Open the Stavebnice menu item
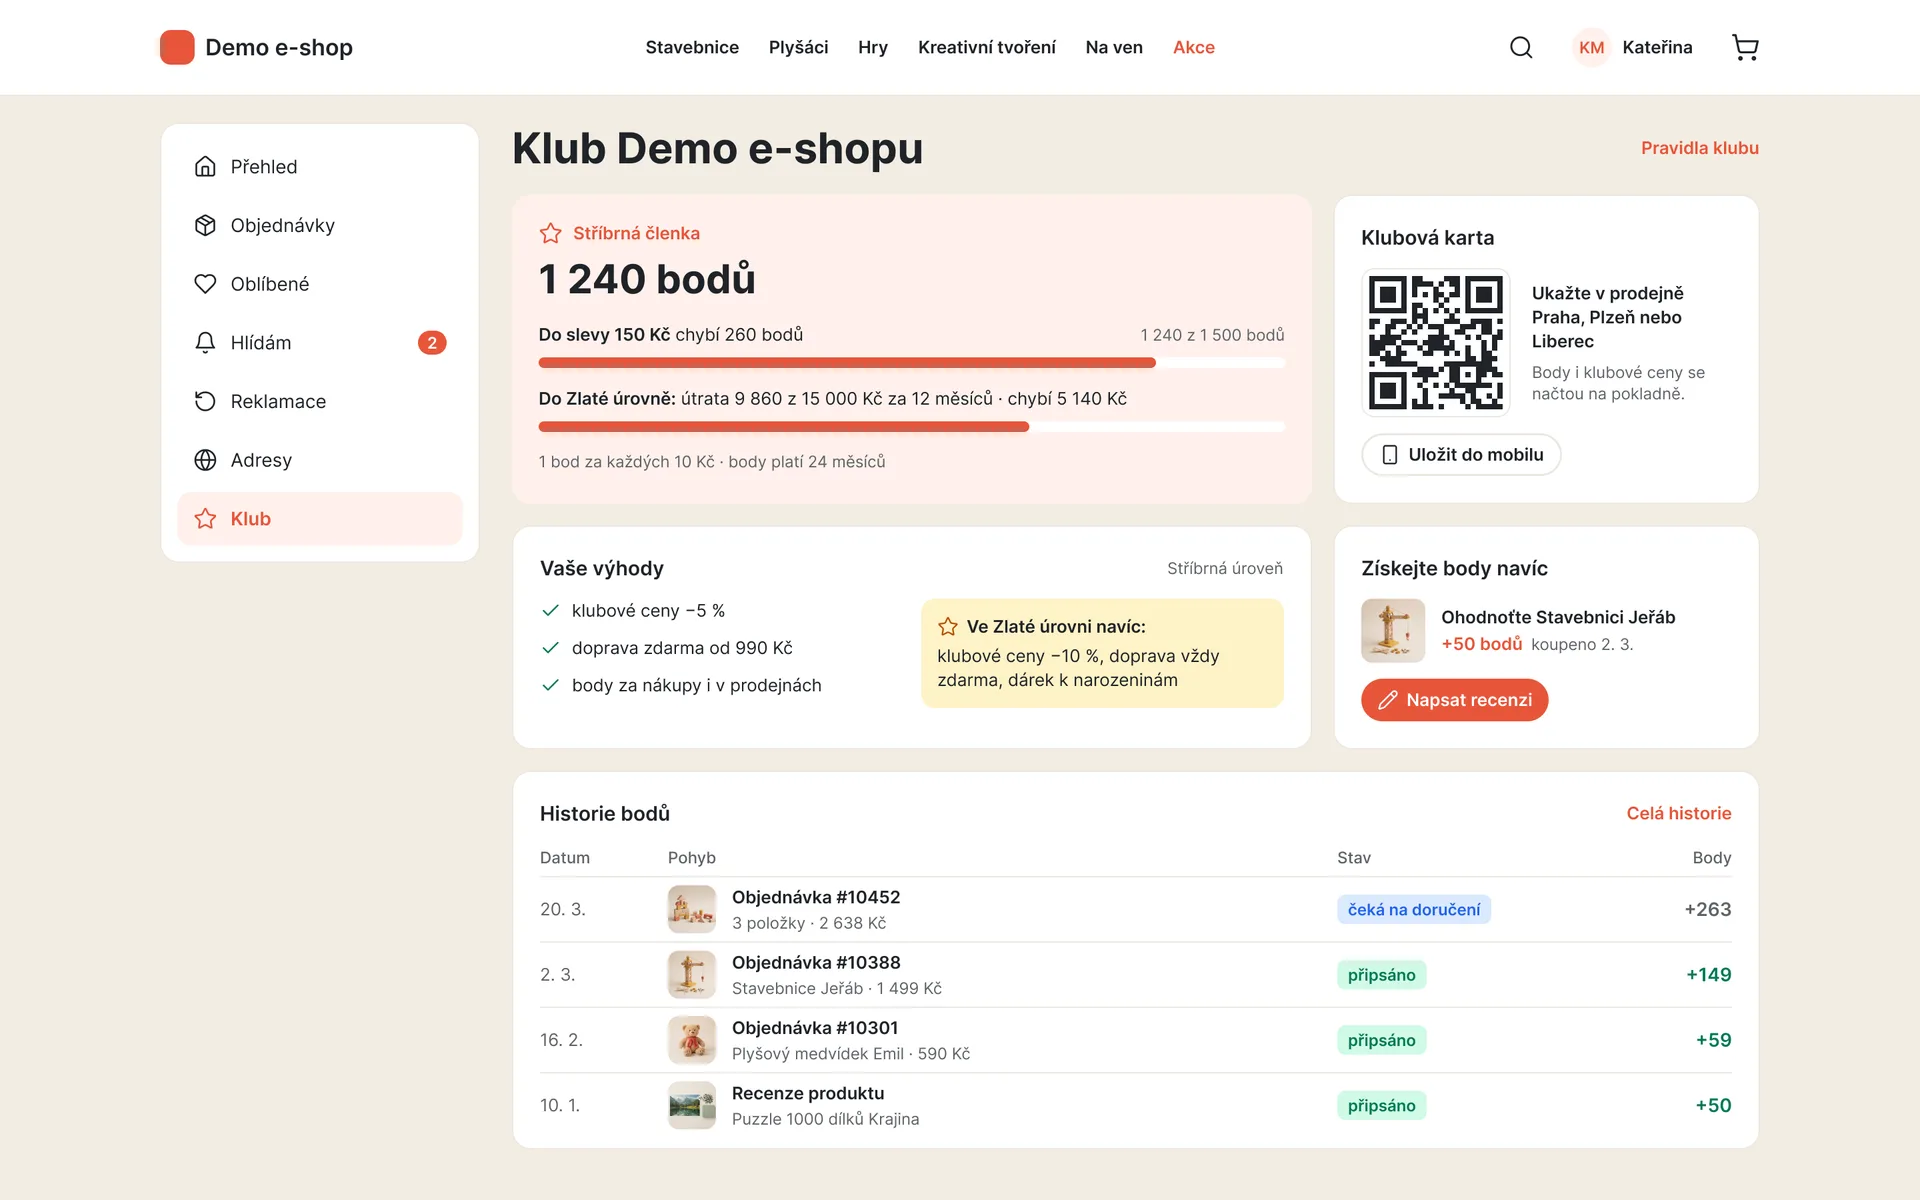Screen dimensions: 1920x1200 click(692, 47)
